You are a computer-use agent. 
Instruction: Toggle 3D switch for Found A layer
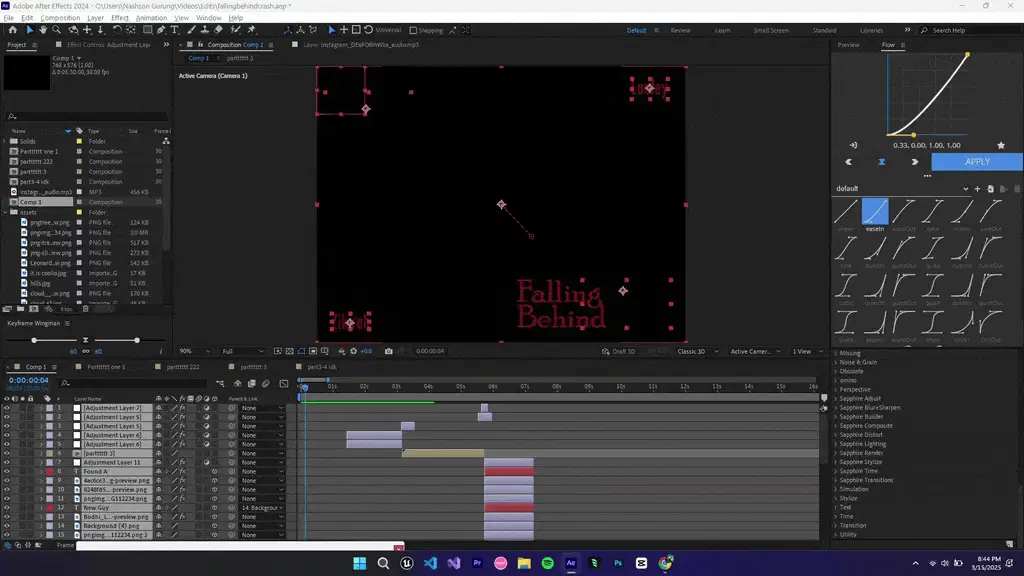[x=214, y=472]
